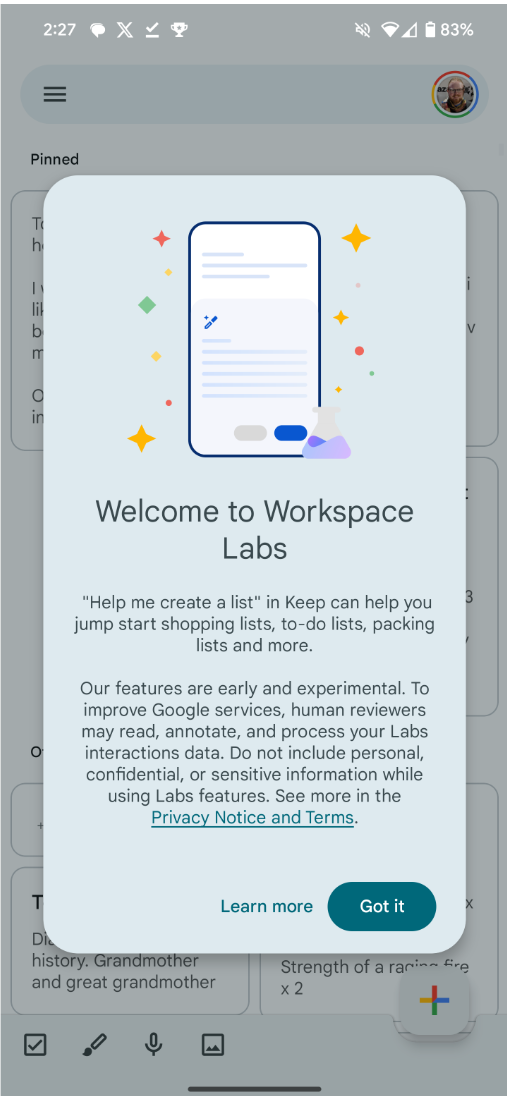Open the hamburger navigation menu
507x1096 pixels.
[55, 94]
